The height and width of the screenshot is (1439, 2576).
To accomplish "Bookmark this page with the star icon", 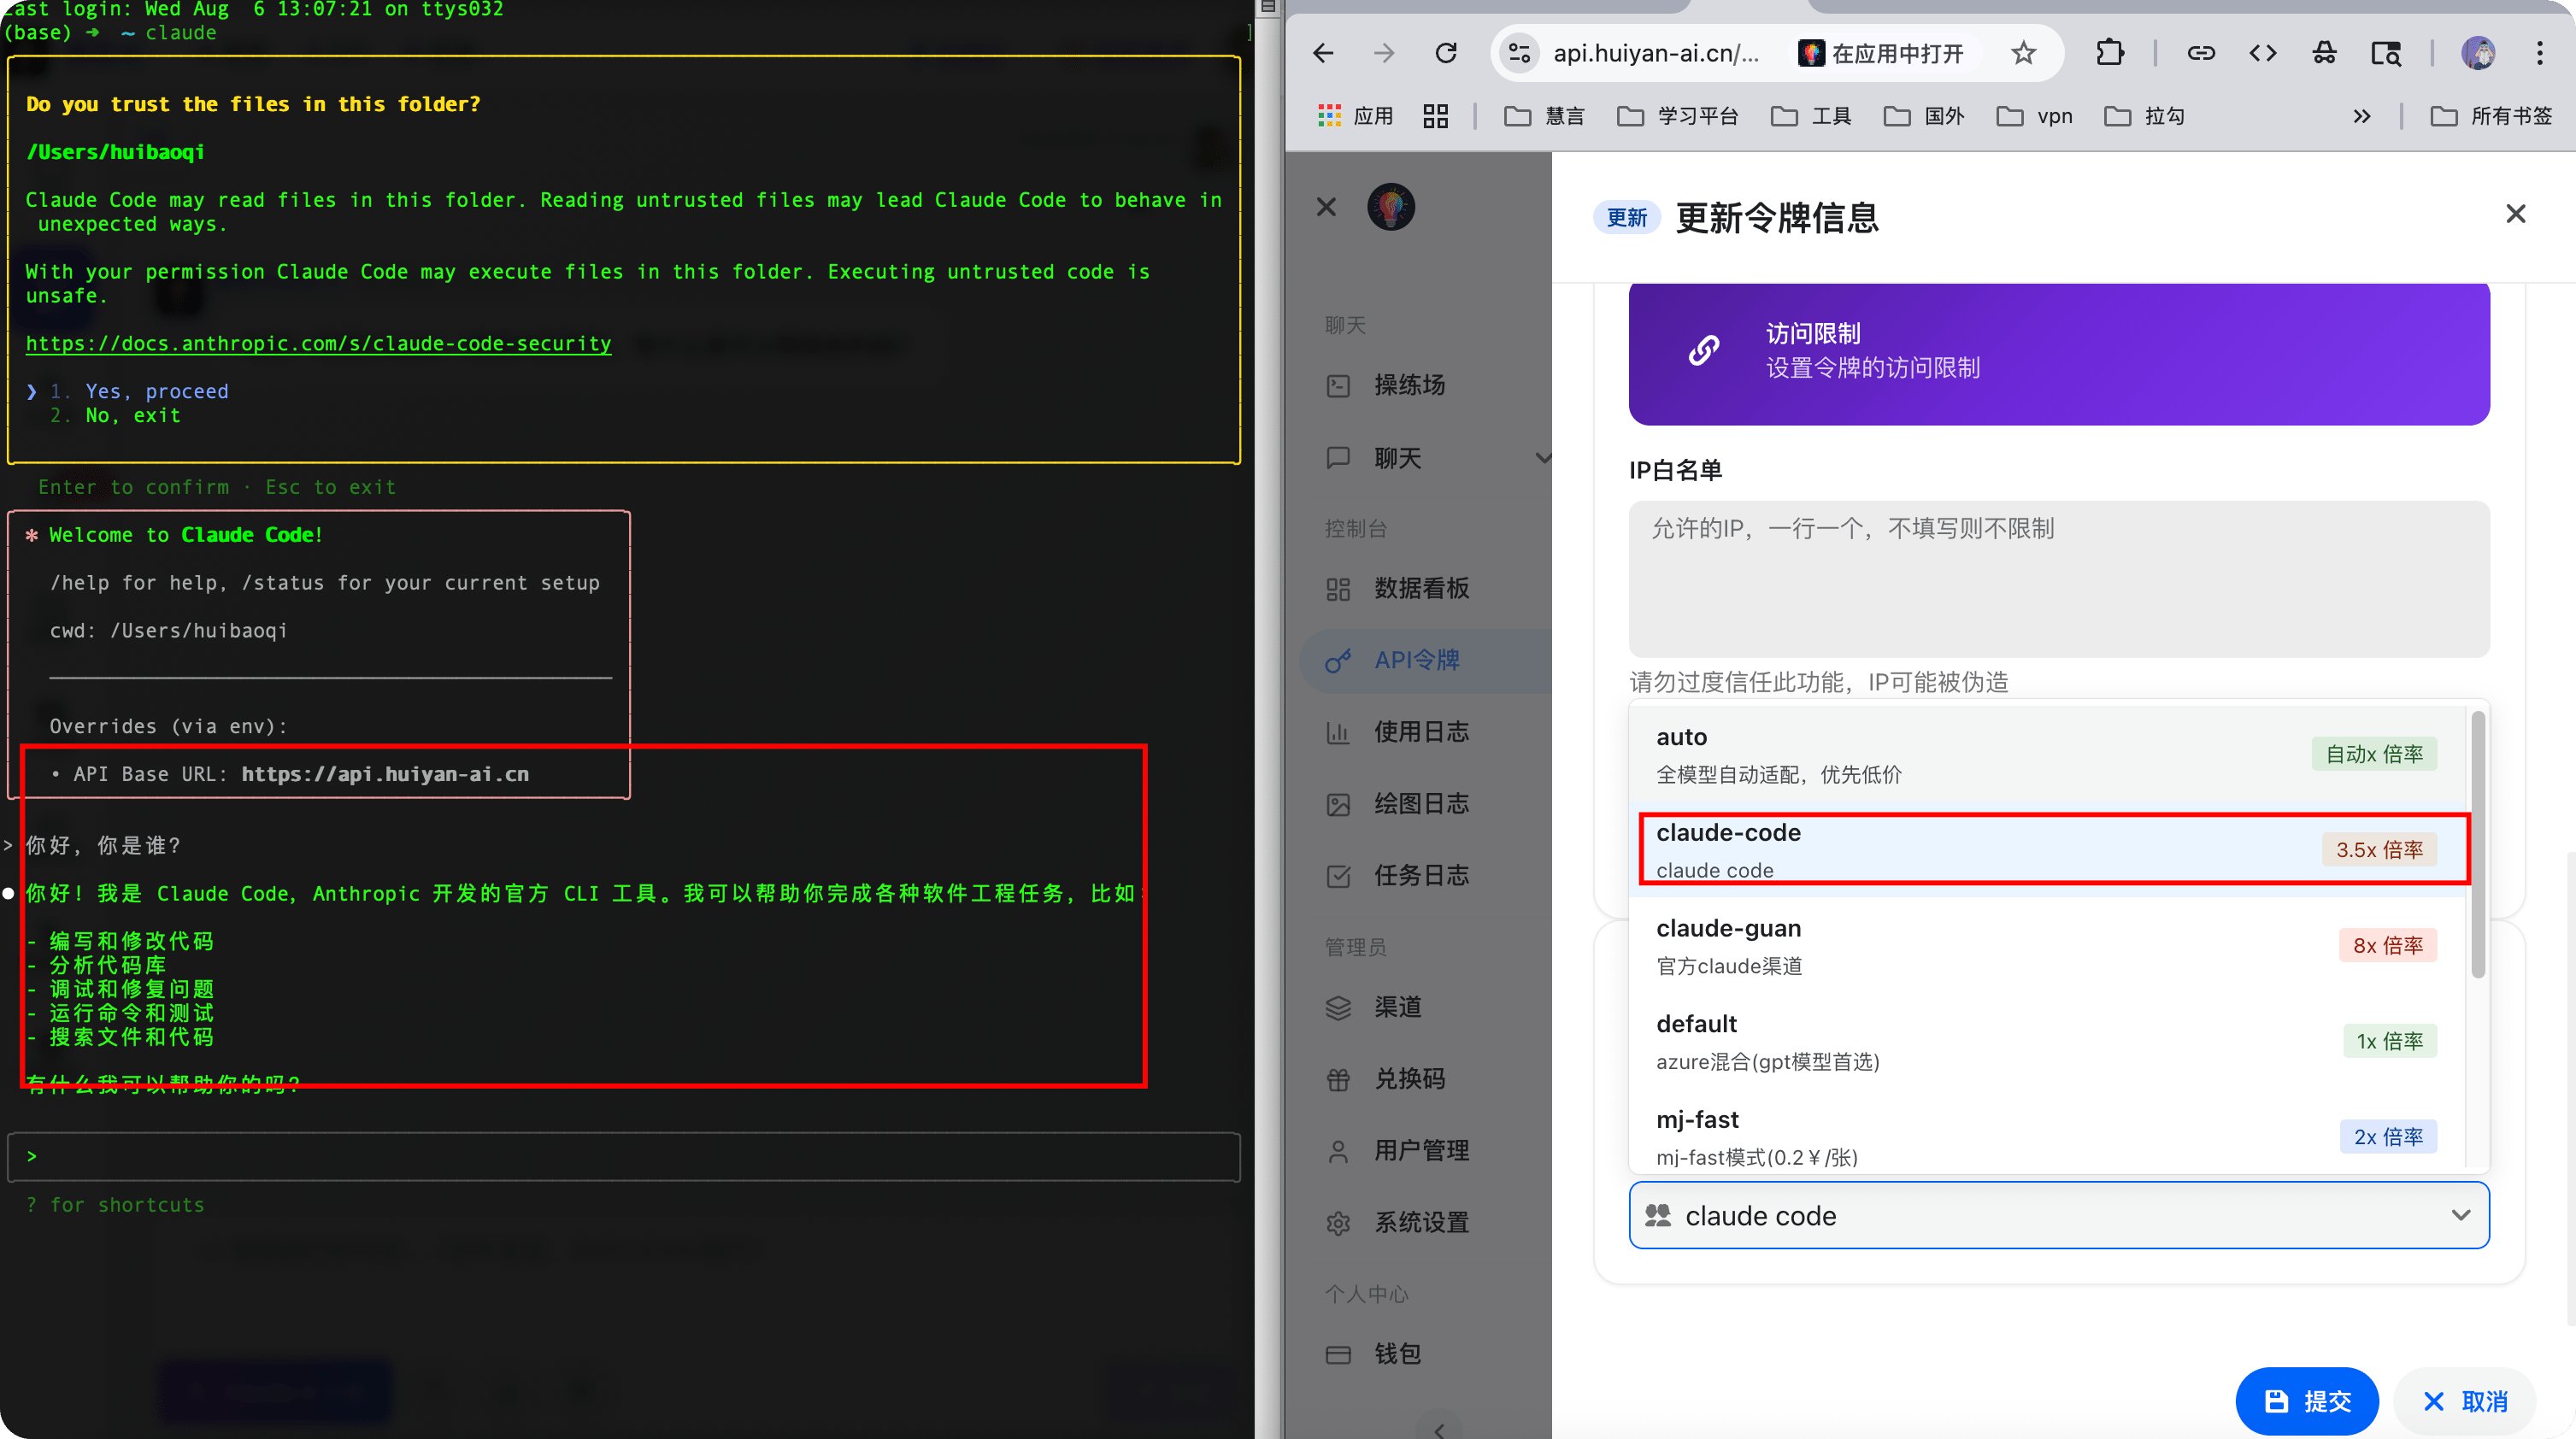I will [x=2023, y=53].
